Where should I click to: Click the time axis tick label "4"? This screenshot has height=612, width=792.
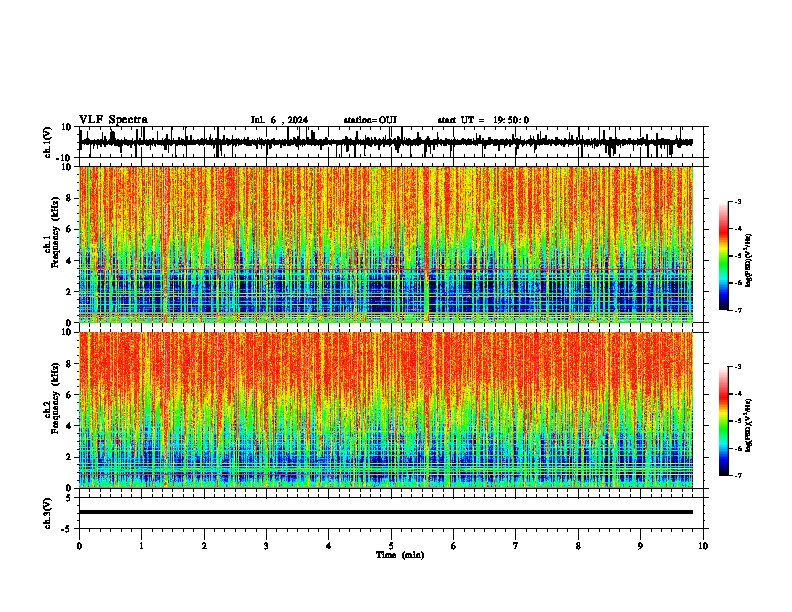[x=329, y=546]
